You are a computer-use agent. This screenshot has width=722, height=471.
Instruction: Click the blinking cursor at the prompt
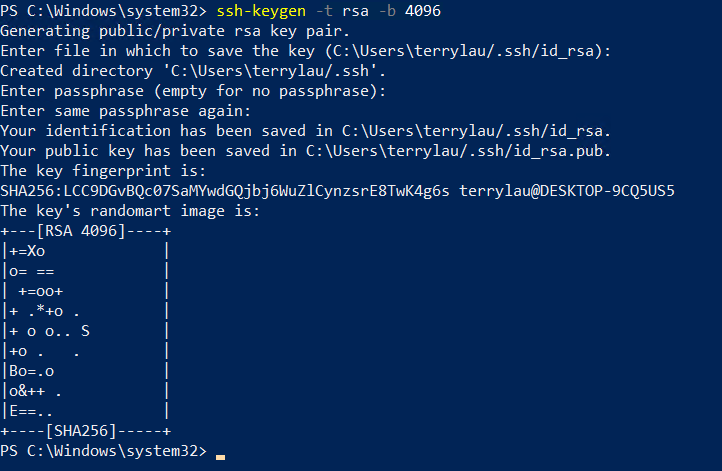point(221,457)
